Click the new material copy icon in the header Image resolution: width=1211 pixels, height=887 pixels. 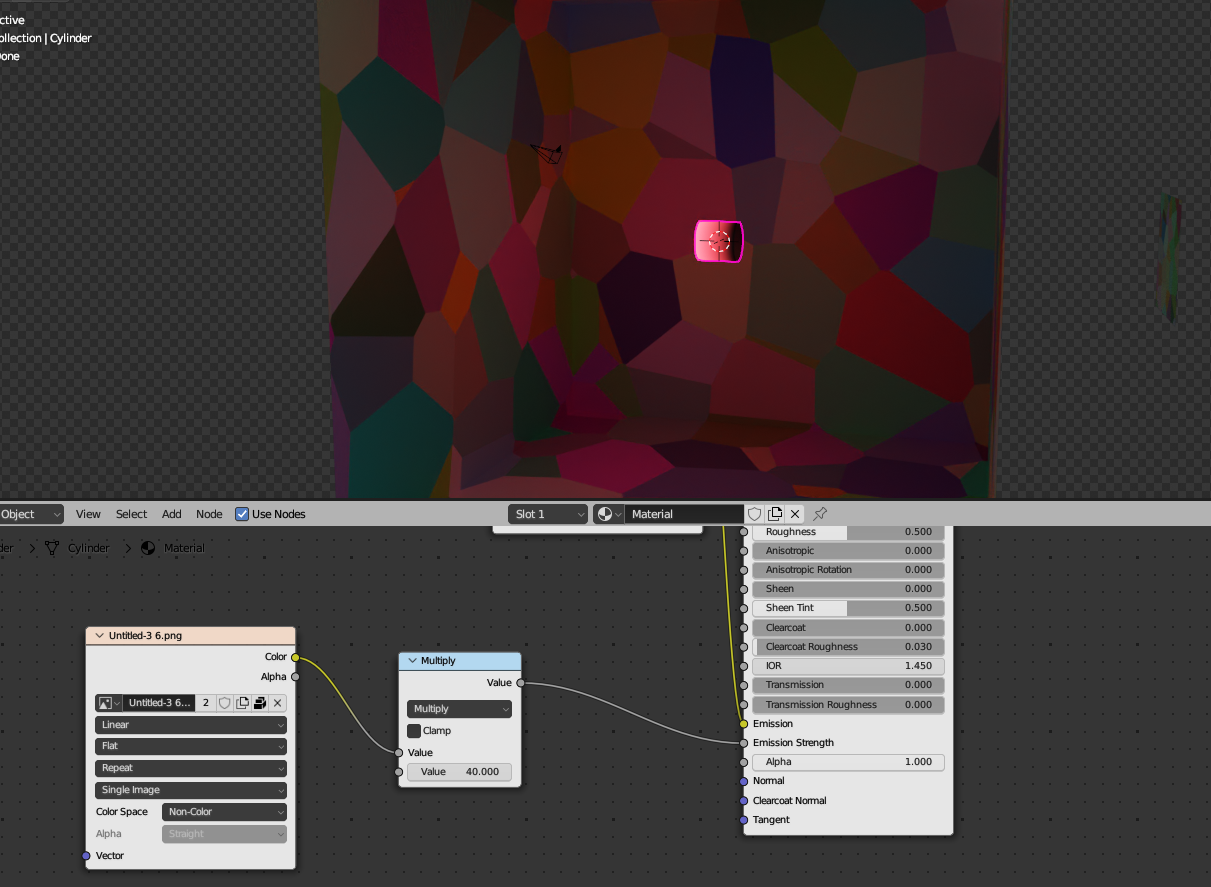pos(775,514)
